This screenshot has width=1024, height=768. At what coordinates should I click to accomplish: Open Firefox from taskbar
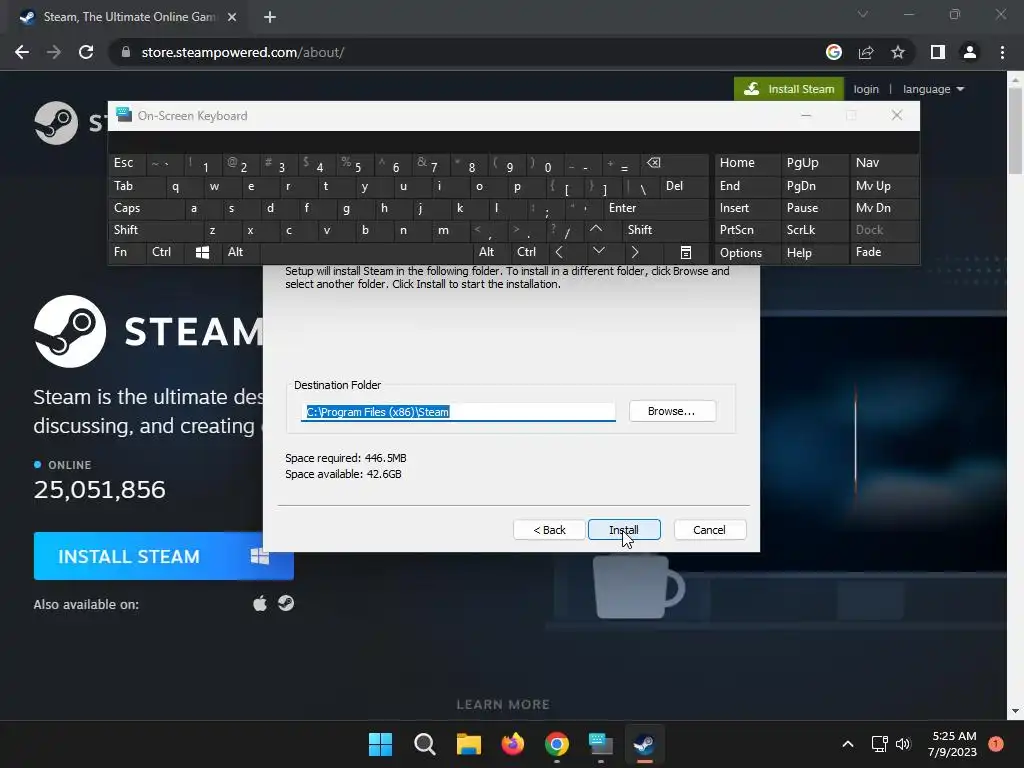click(513, 744)
